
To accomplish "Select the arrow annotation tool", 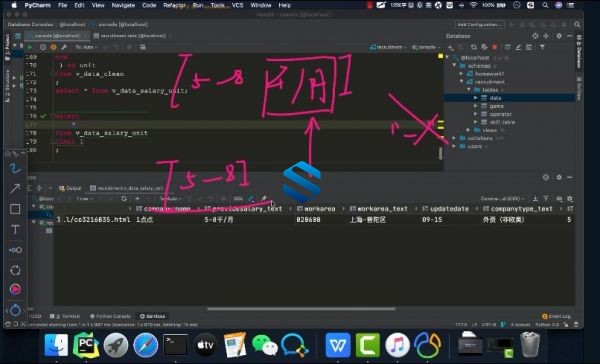I will coord(15,188).
